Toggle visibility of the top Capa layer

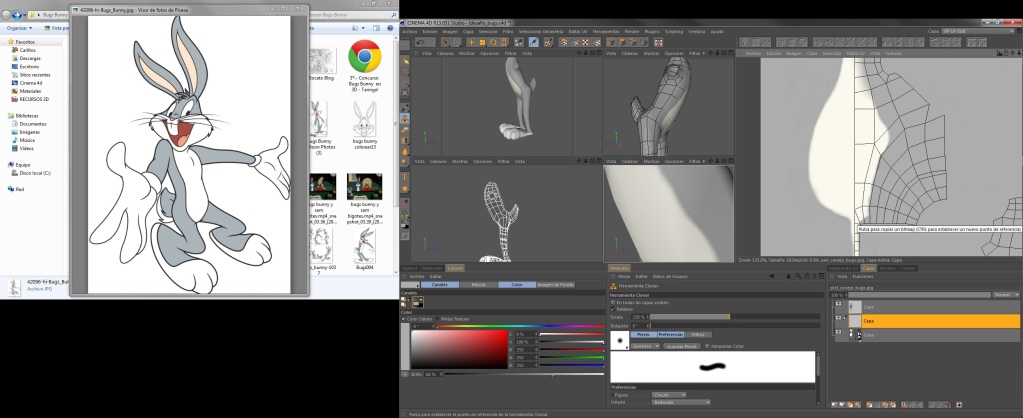[838, 305]
